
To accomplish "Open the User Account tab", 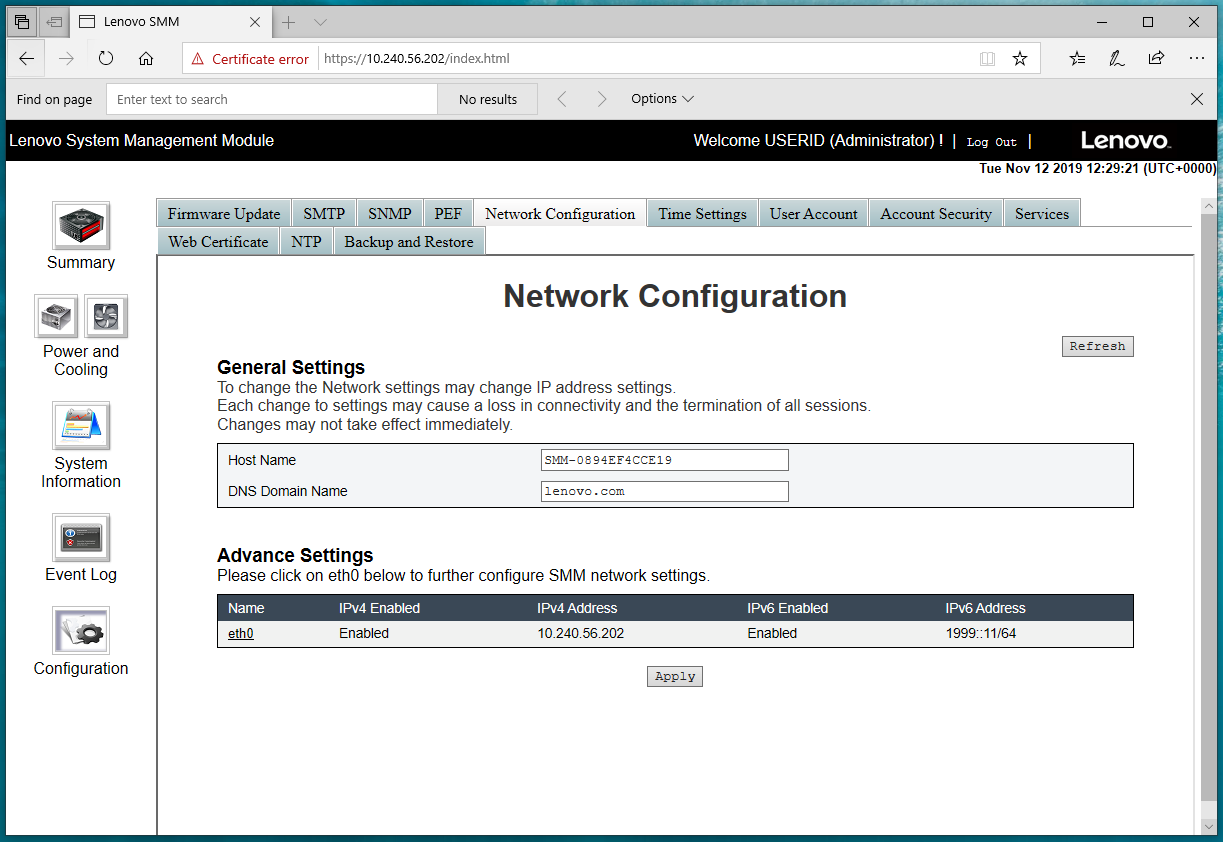I will (813, 214).
